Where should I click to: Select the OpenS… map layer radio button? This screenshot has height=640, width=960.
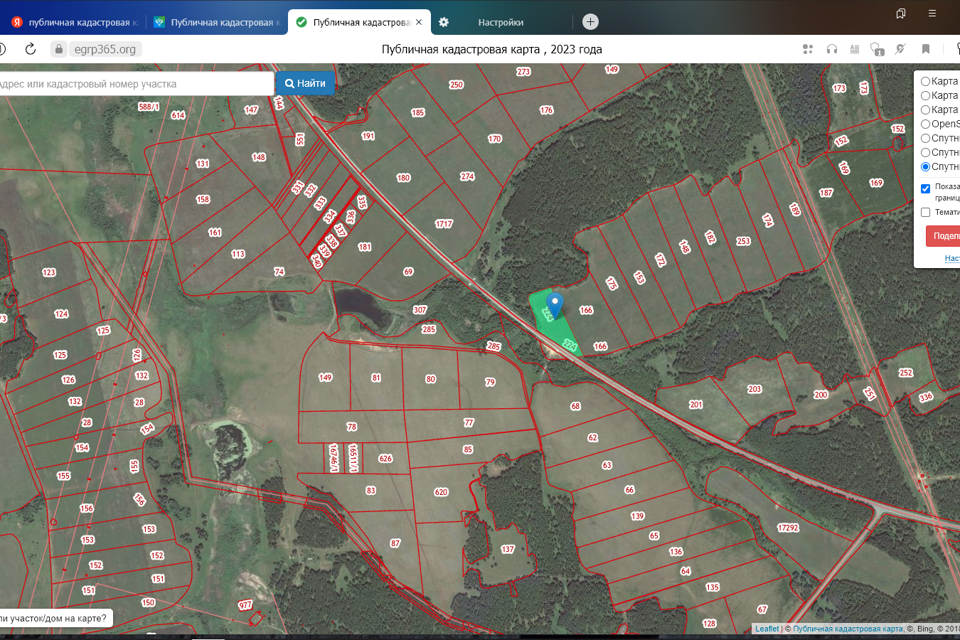click(925, 124)
